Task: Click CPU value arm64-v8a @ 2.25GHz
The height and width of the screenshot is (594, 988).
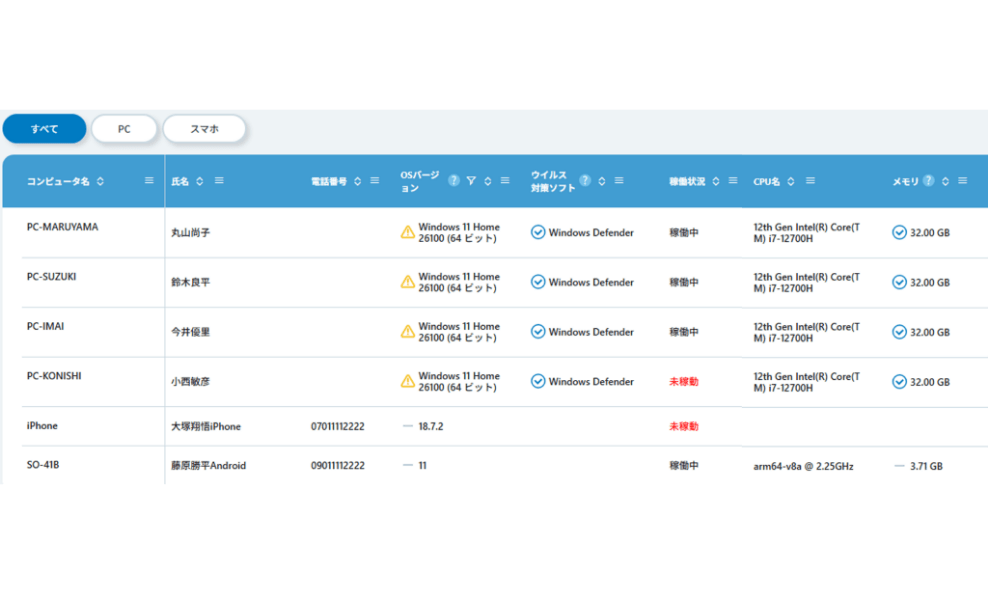Action: tap(803, 466)
